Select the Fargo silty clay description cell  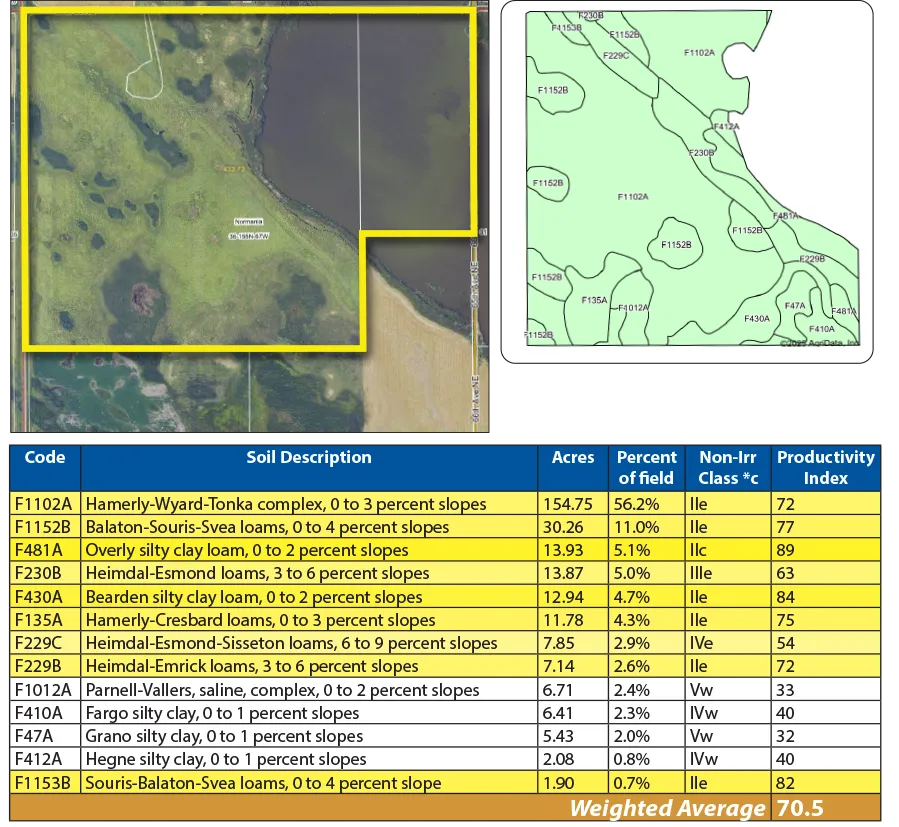pos(222,713)
